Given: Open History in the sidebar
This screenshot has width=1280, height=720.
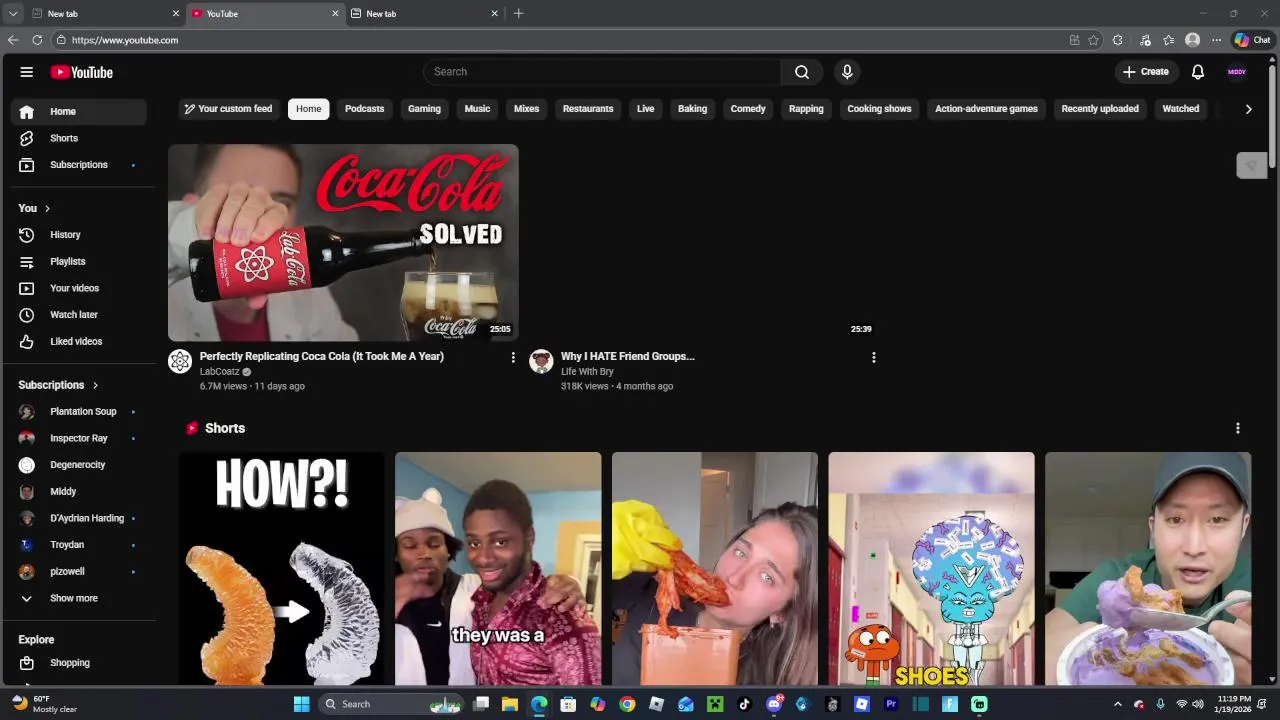Looking at the screenshot, I should (79, 235).
